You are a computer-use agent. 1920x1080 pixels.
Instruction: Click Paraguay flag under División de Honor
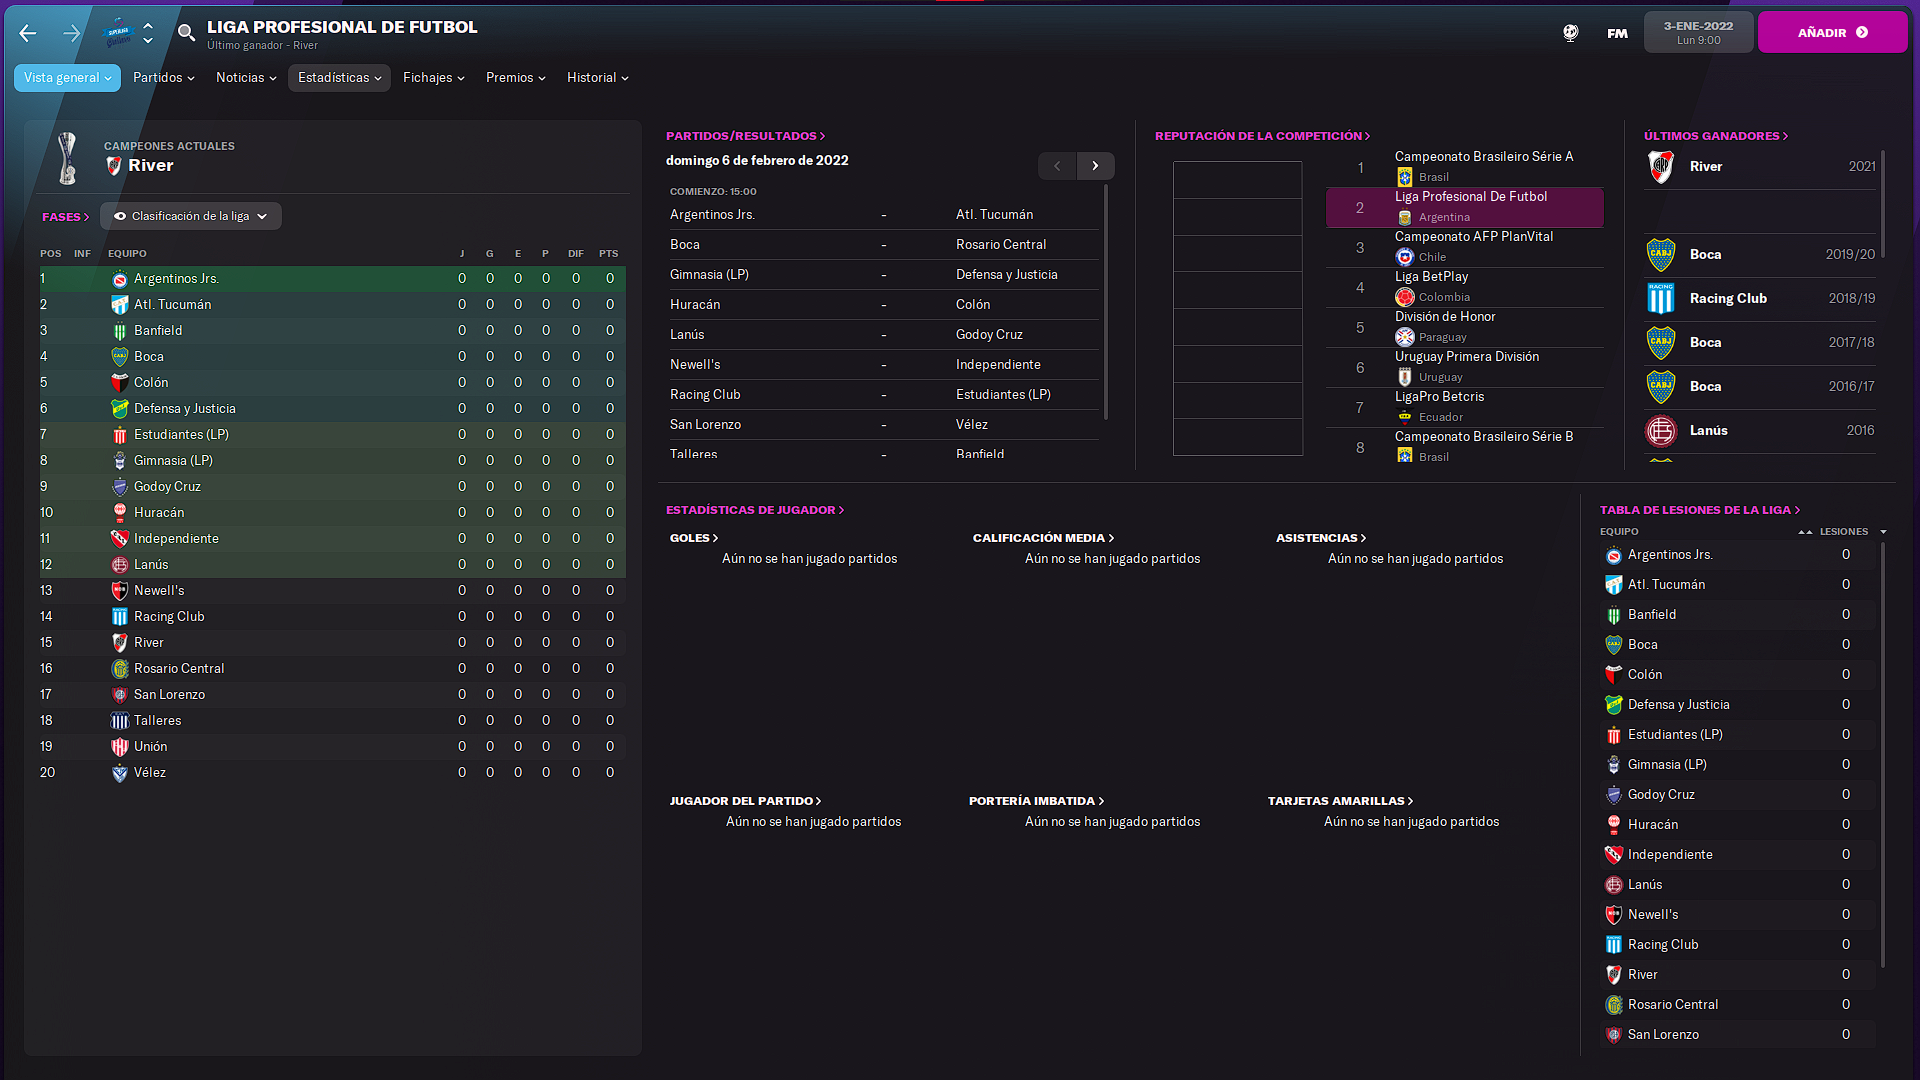[1405, 337]
